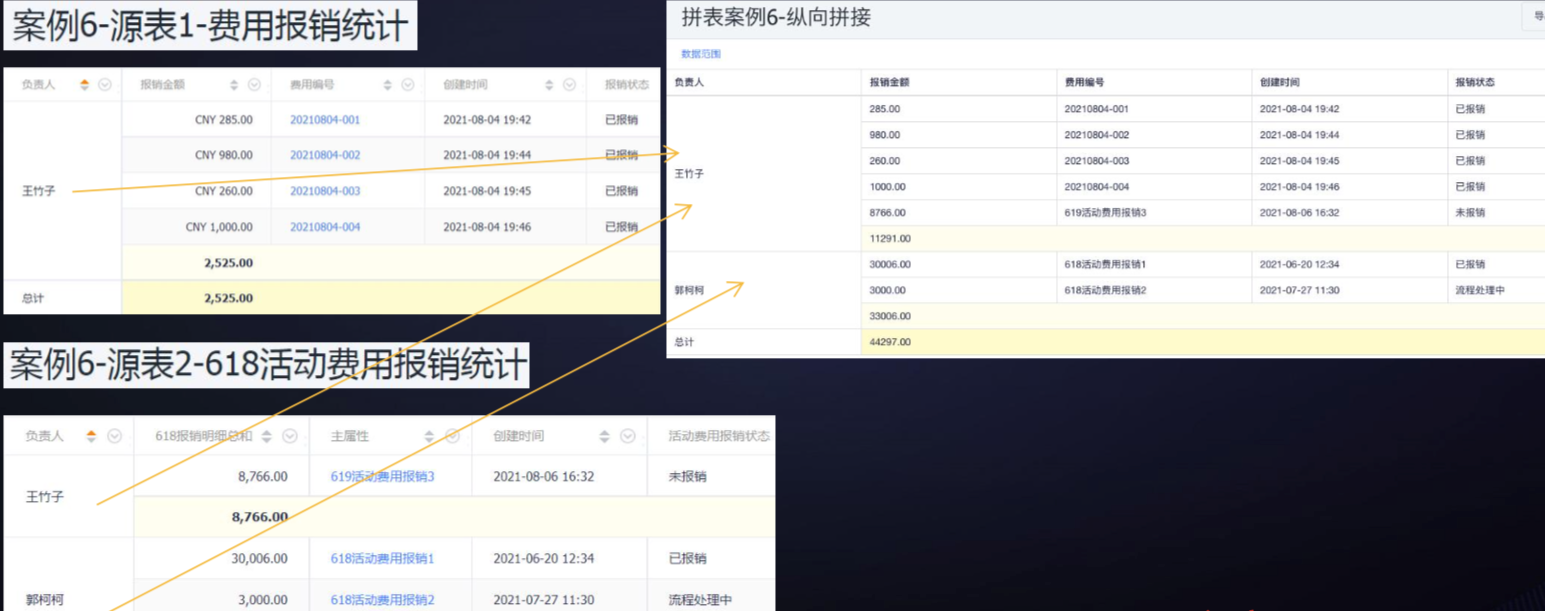Click the 33006.00 subtotal in 纵向拼接 table
Image resolution: width=1545 pixels, height=611 pixels.
pyautogui.click(x=890, y=316)
